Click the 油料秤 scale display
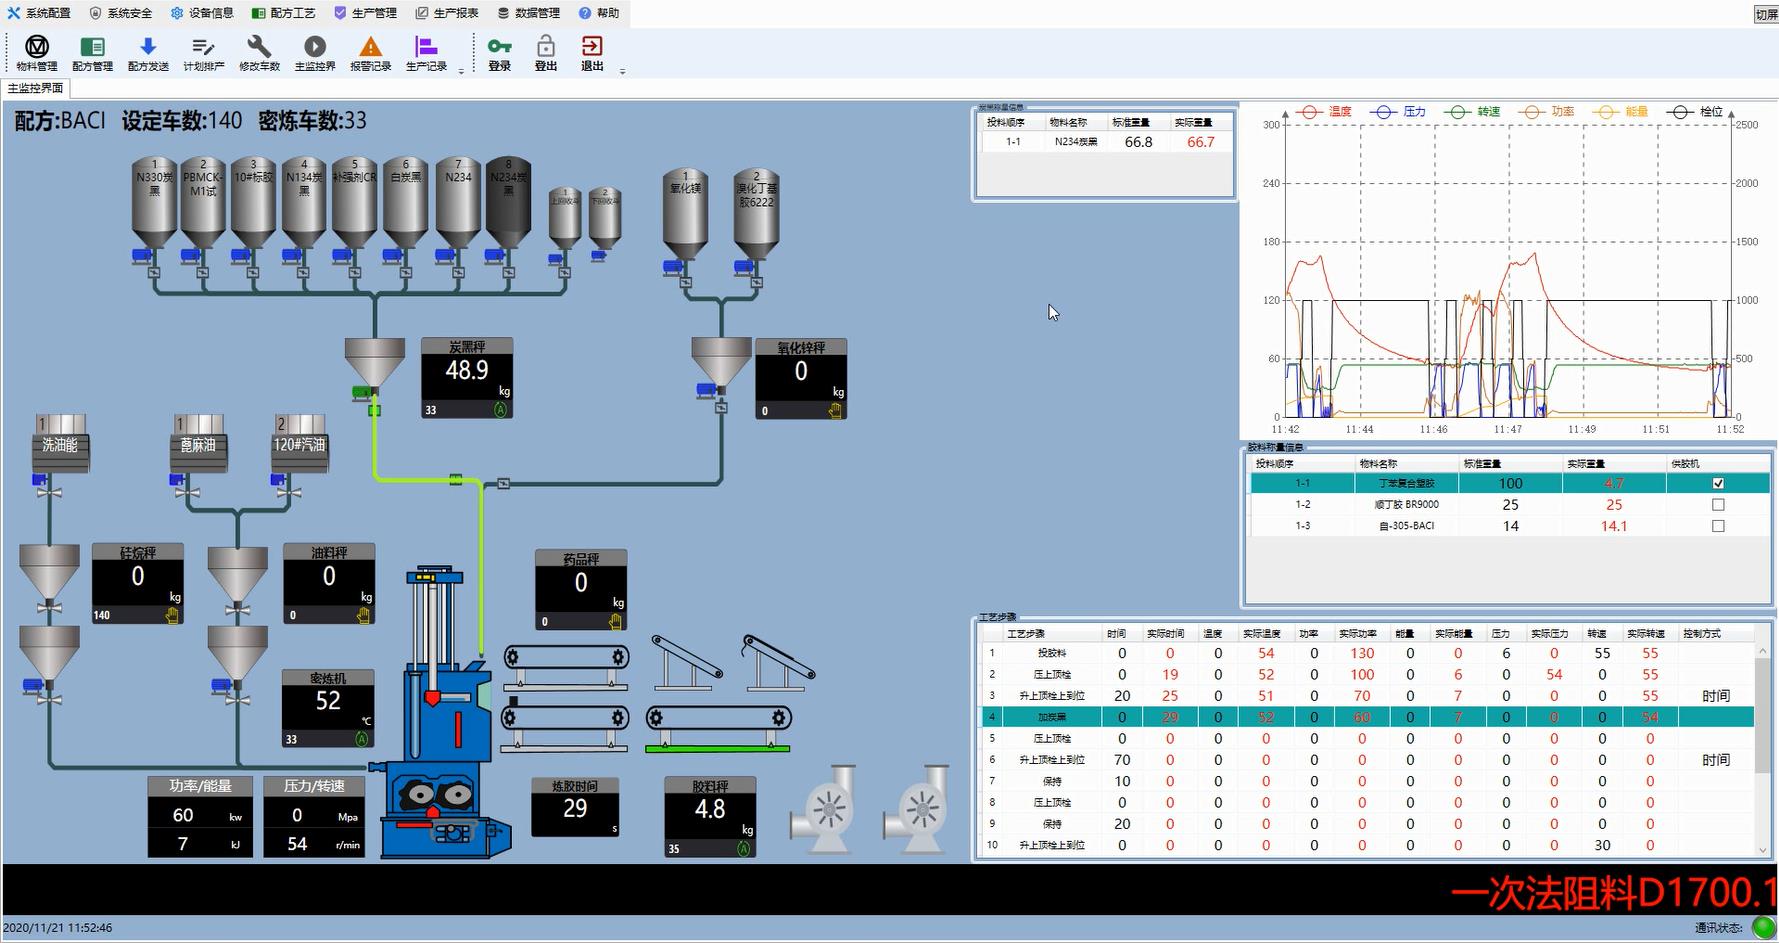This screenshot has height=943, width=1779. point(329,584)
